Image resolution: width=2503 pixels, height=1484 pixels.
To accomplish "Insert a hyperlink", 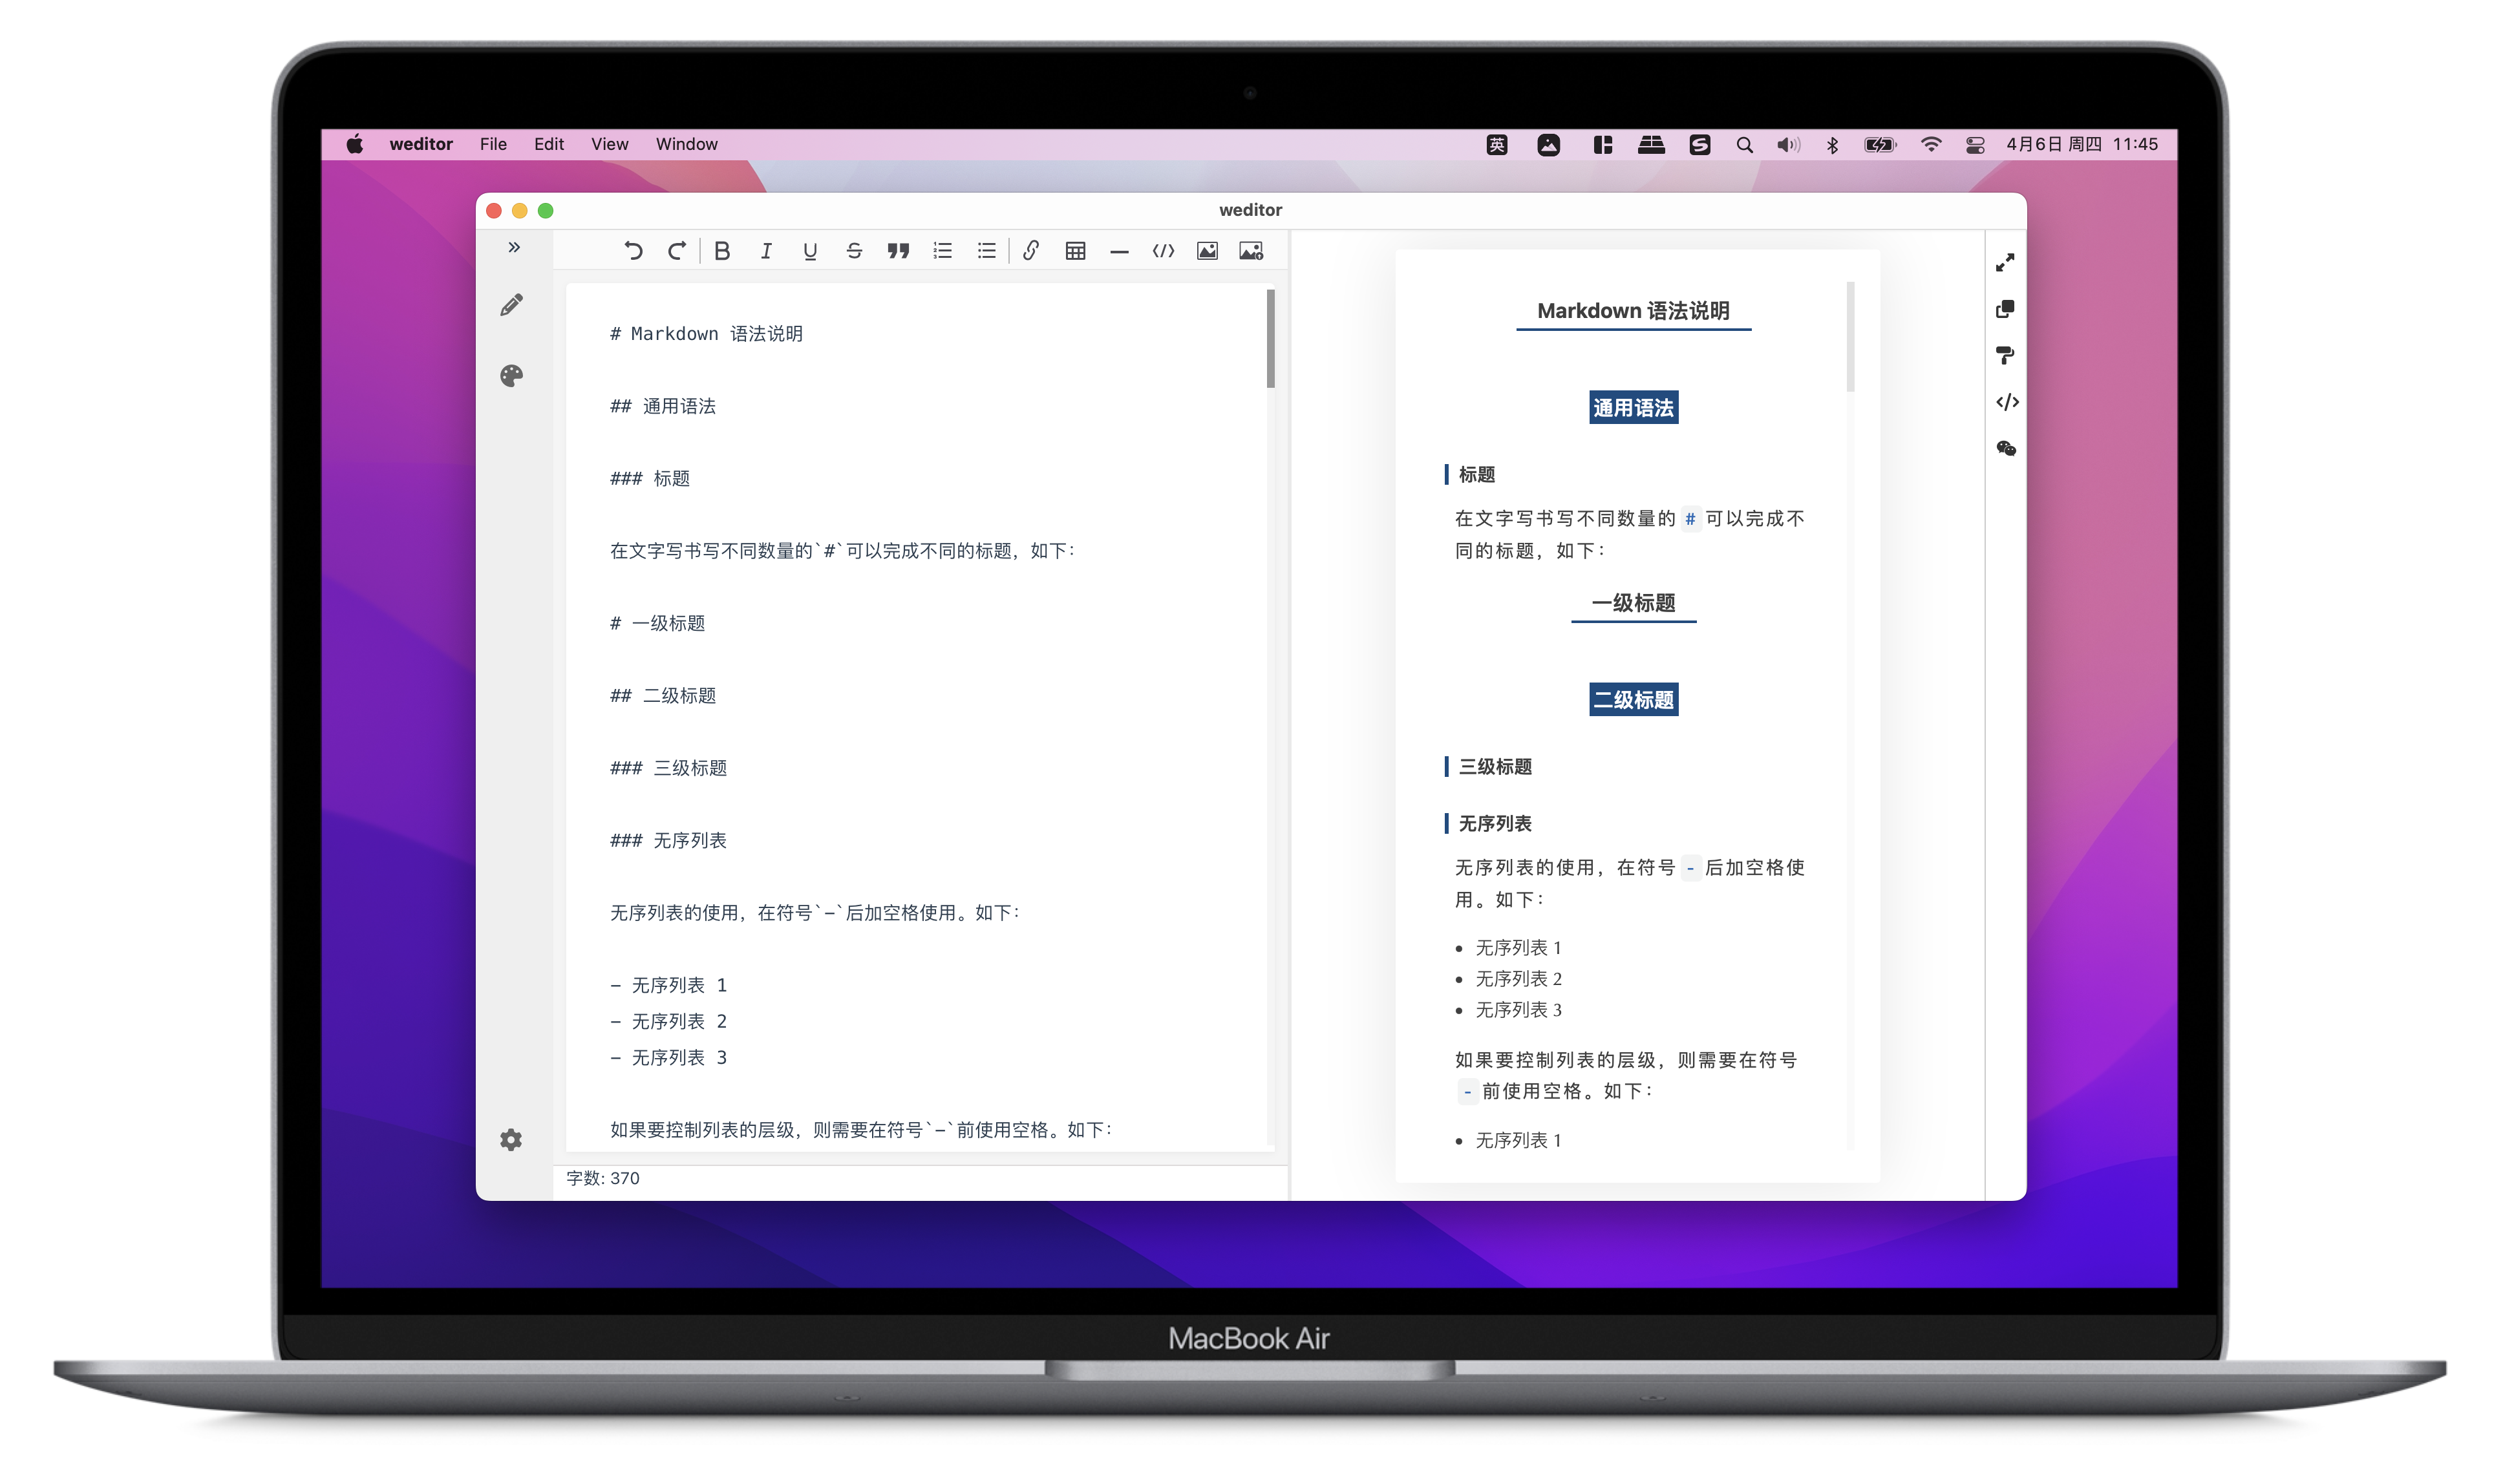I will (1031, 251).
